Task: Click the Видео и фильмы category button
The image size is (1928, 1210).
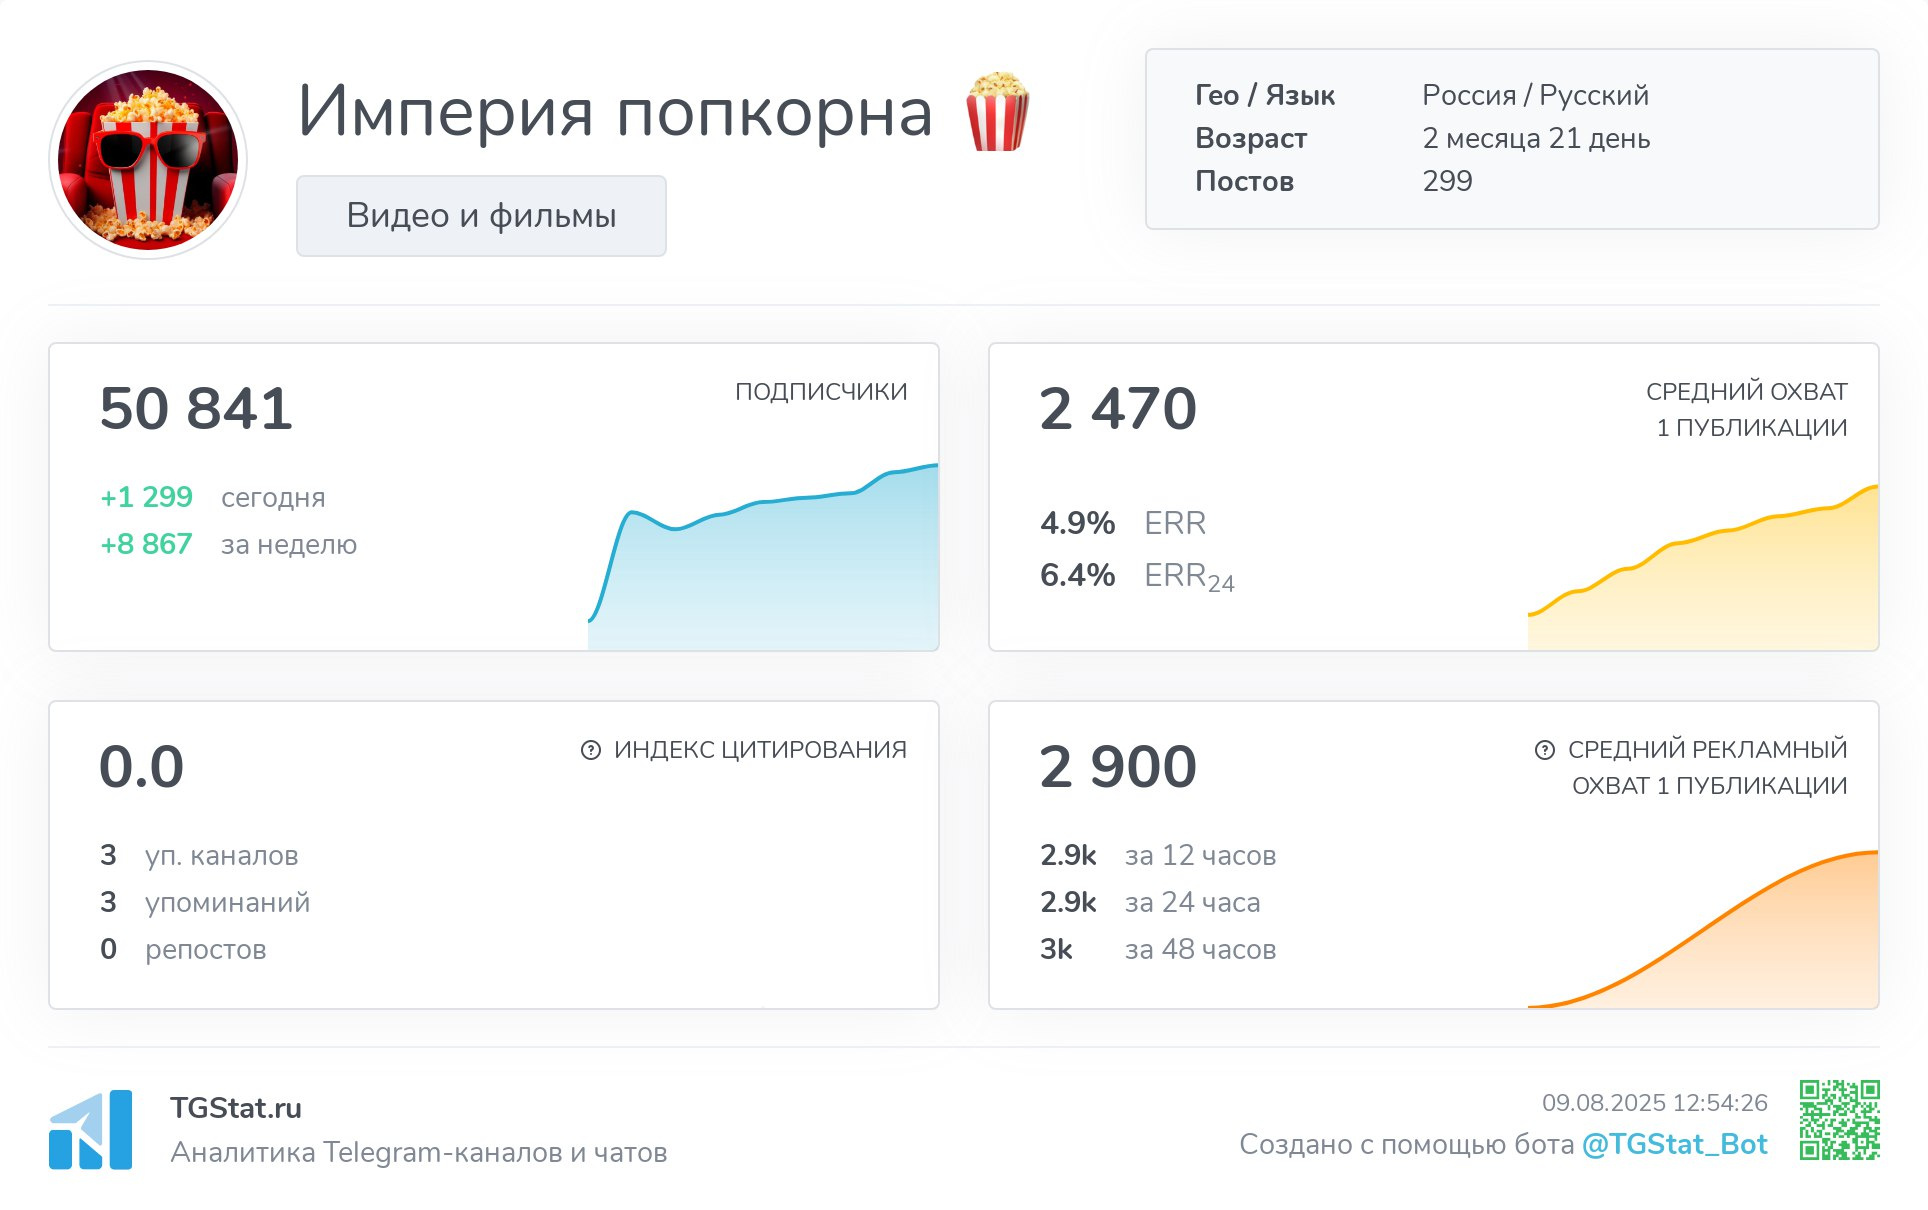Action: point(481,216)
